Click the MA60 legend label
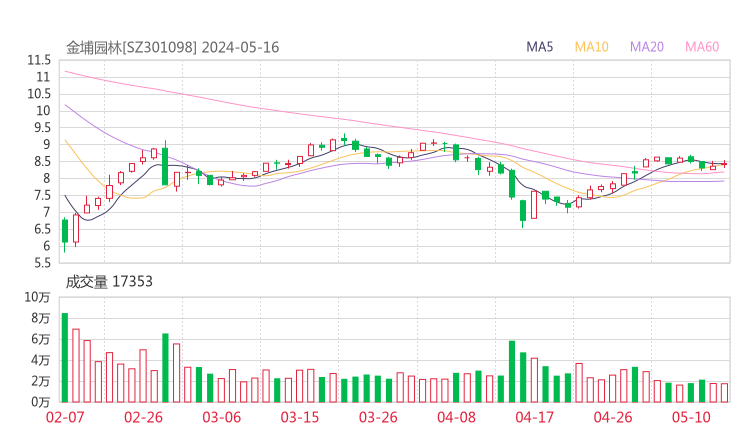Screen dimensions: 740x440 coord(702,47)
